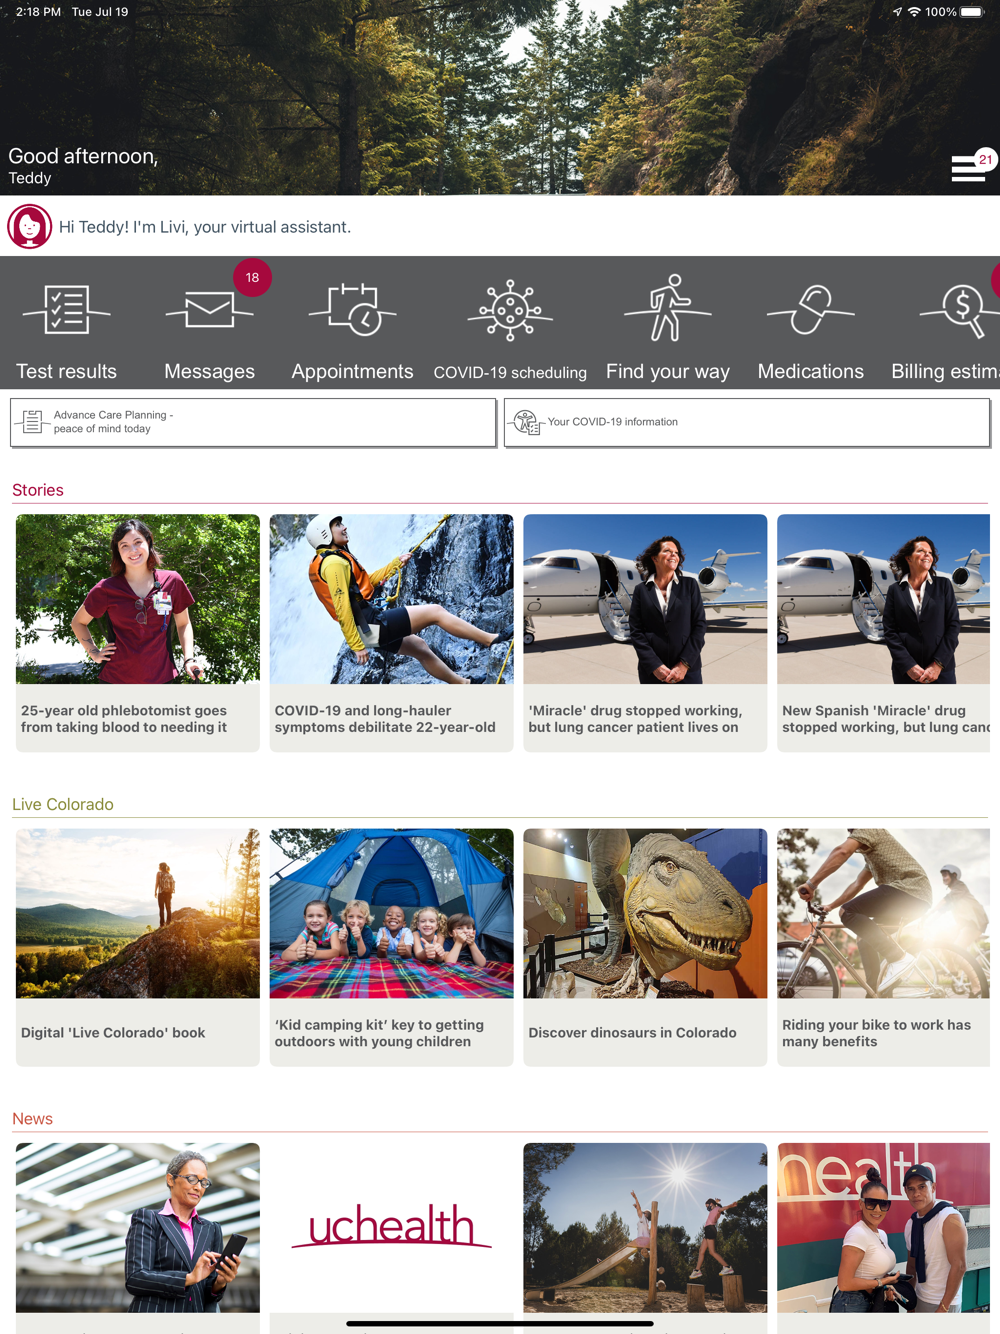The image size is (1000, 1334).
Task: Read 'New Spanish 'Miracle' drug' story title
Action: (886, 719)
